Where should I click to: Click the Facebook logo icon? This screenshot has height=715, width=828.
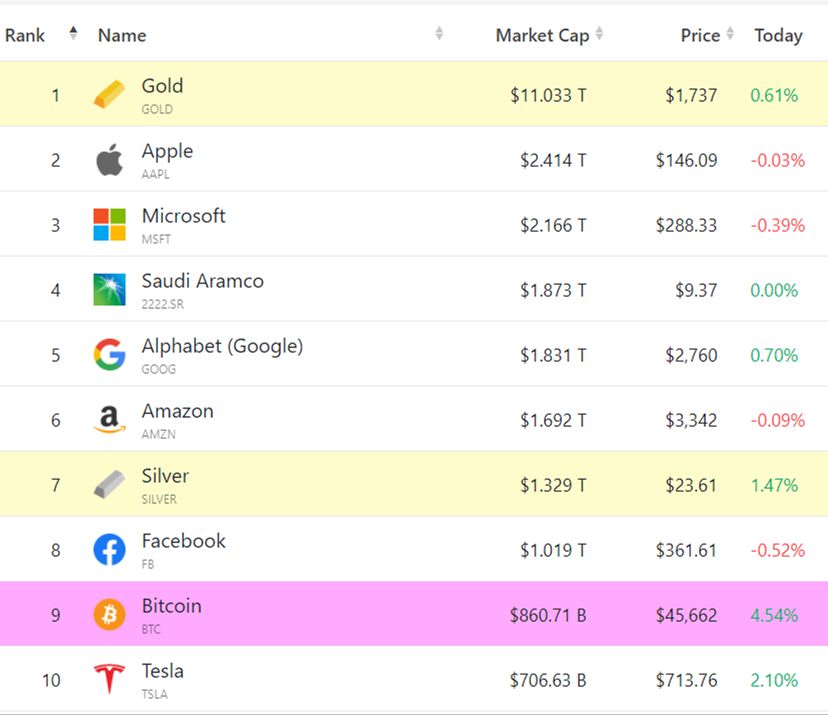click(x=109, y=549)
